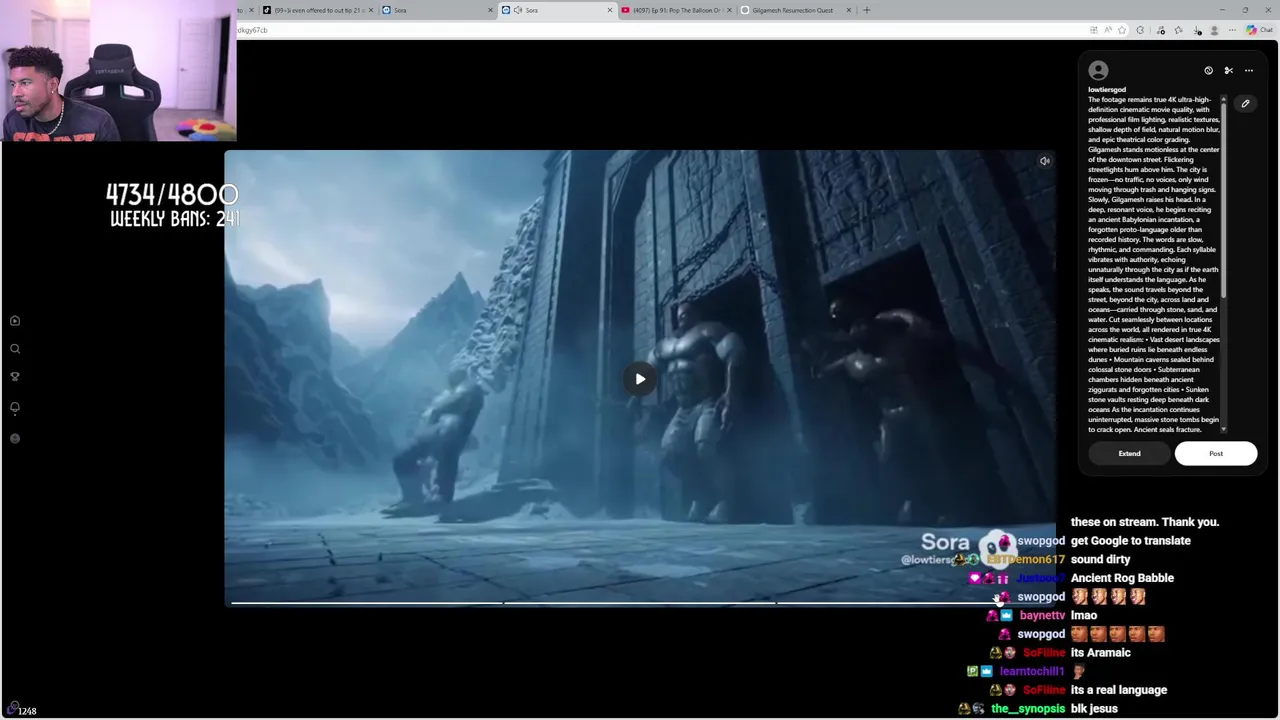1280x720 pixels.
Task: Click chat message 'its Aramaic'
Action: click(1100, 653)
